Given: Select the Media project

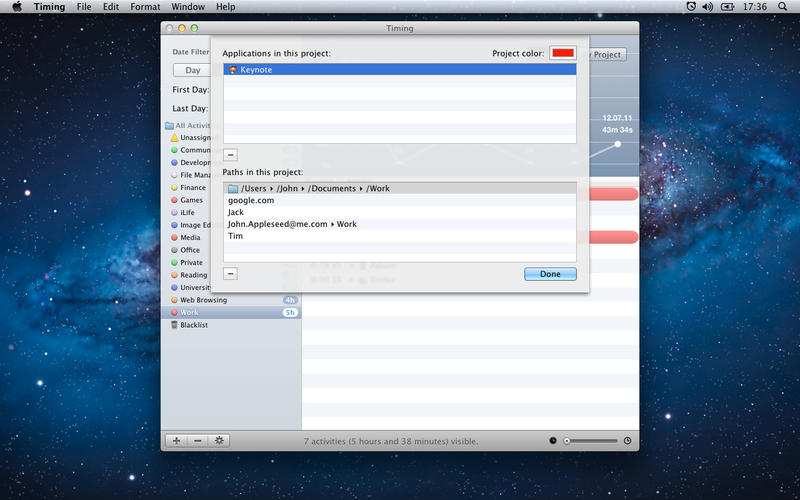Looking at the screenshot, I should tap(186, 237).
